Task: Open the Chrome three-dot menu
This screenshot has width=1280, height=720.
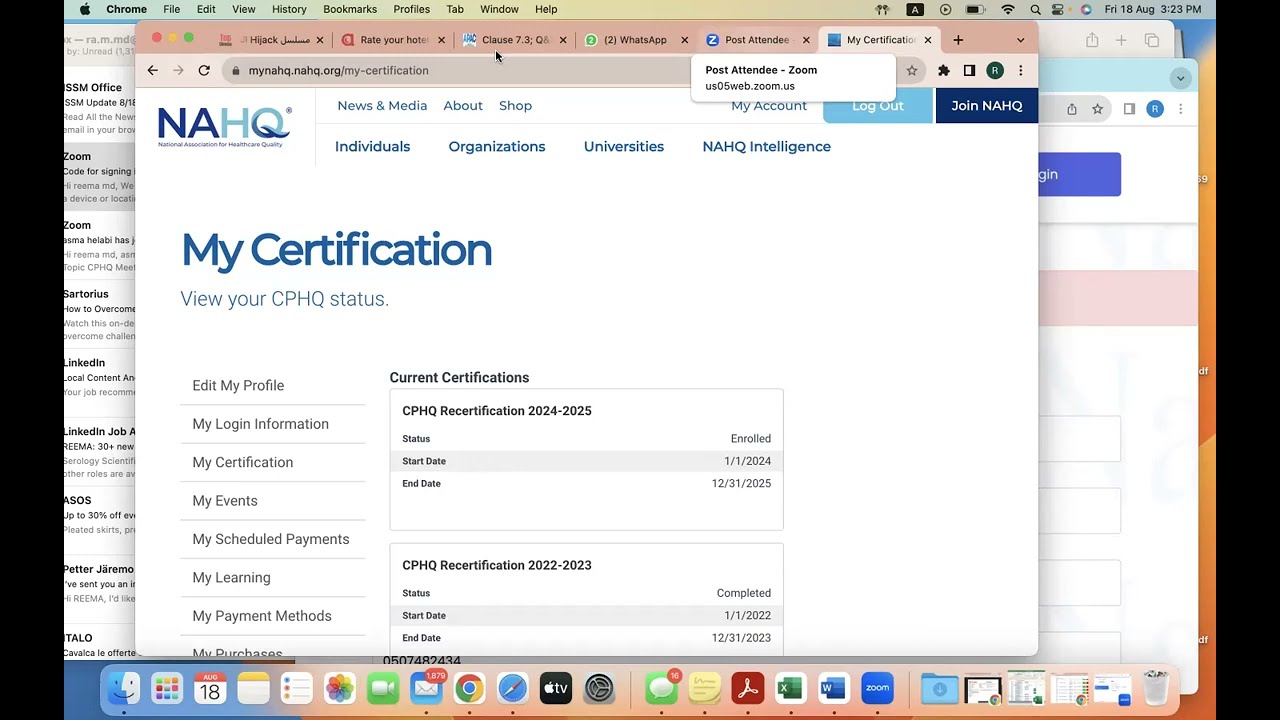Action: [1020, 71]
